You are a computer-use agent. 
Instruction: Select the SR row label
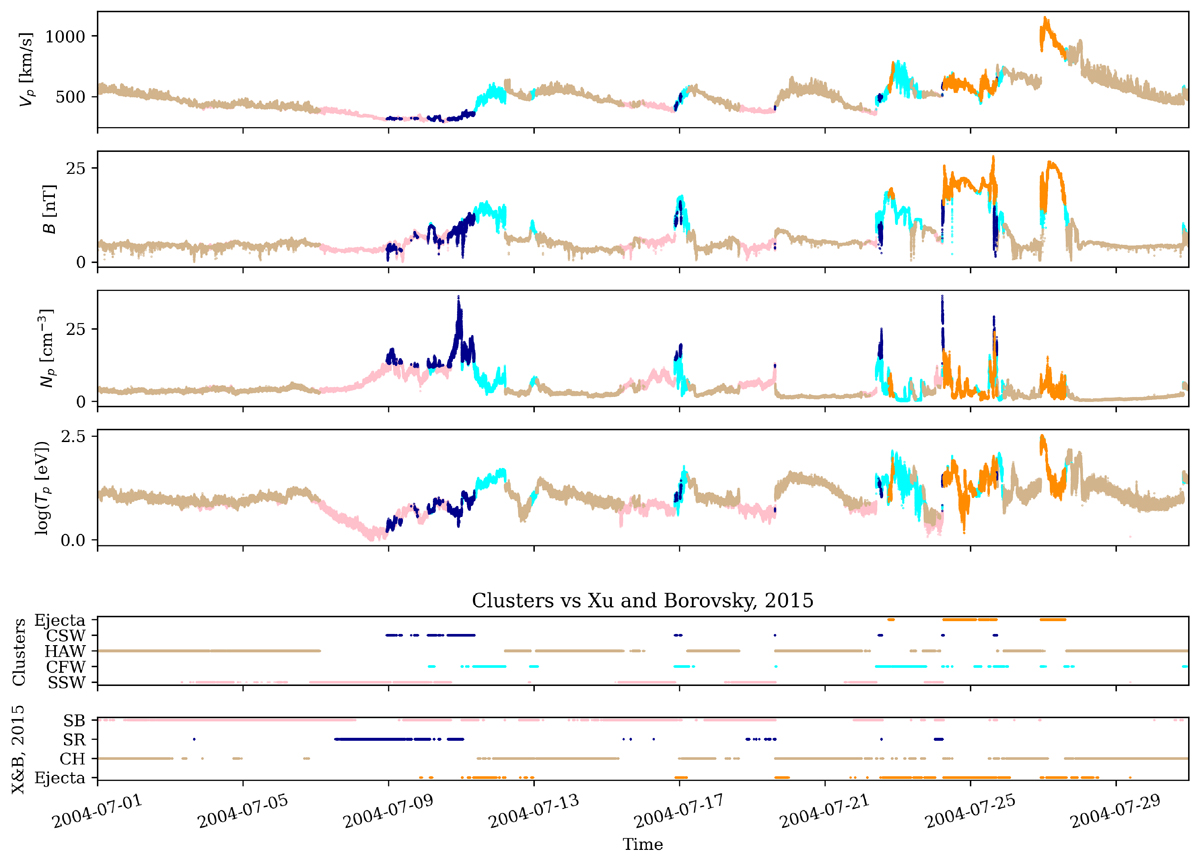point(76,739)
